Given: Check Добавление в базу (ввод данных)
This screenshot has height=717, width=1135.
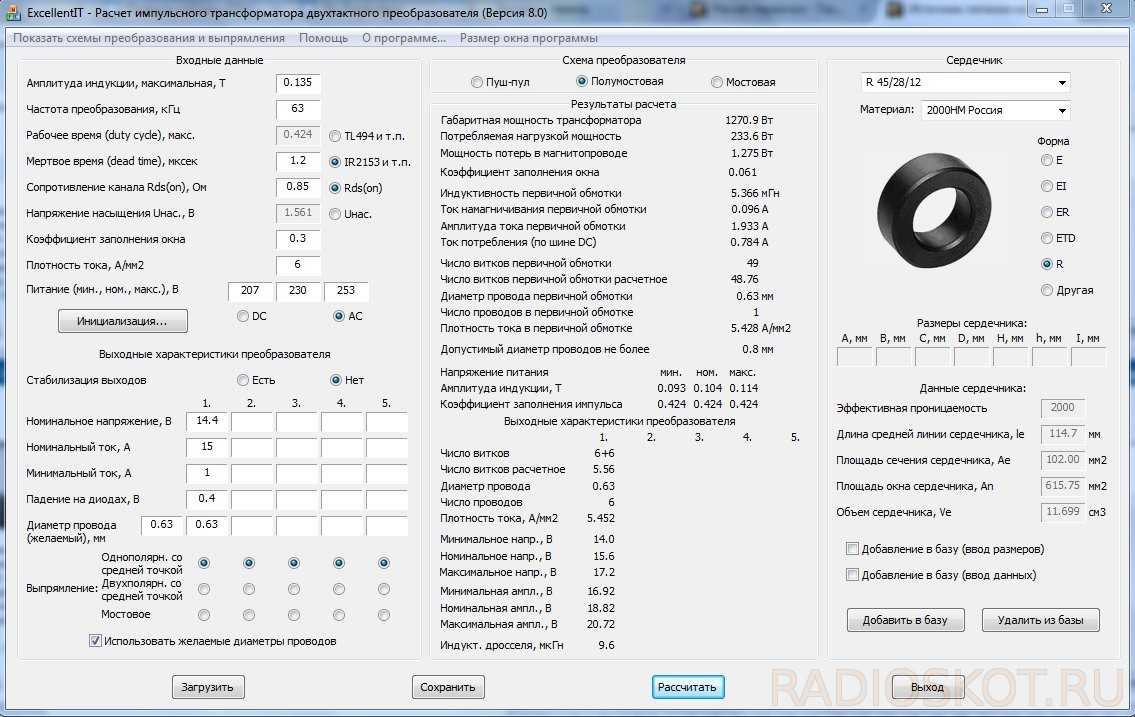Looking at the screenshot, I should tap(852, 575).
